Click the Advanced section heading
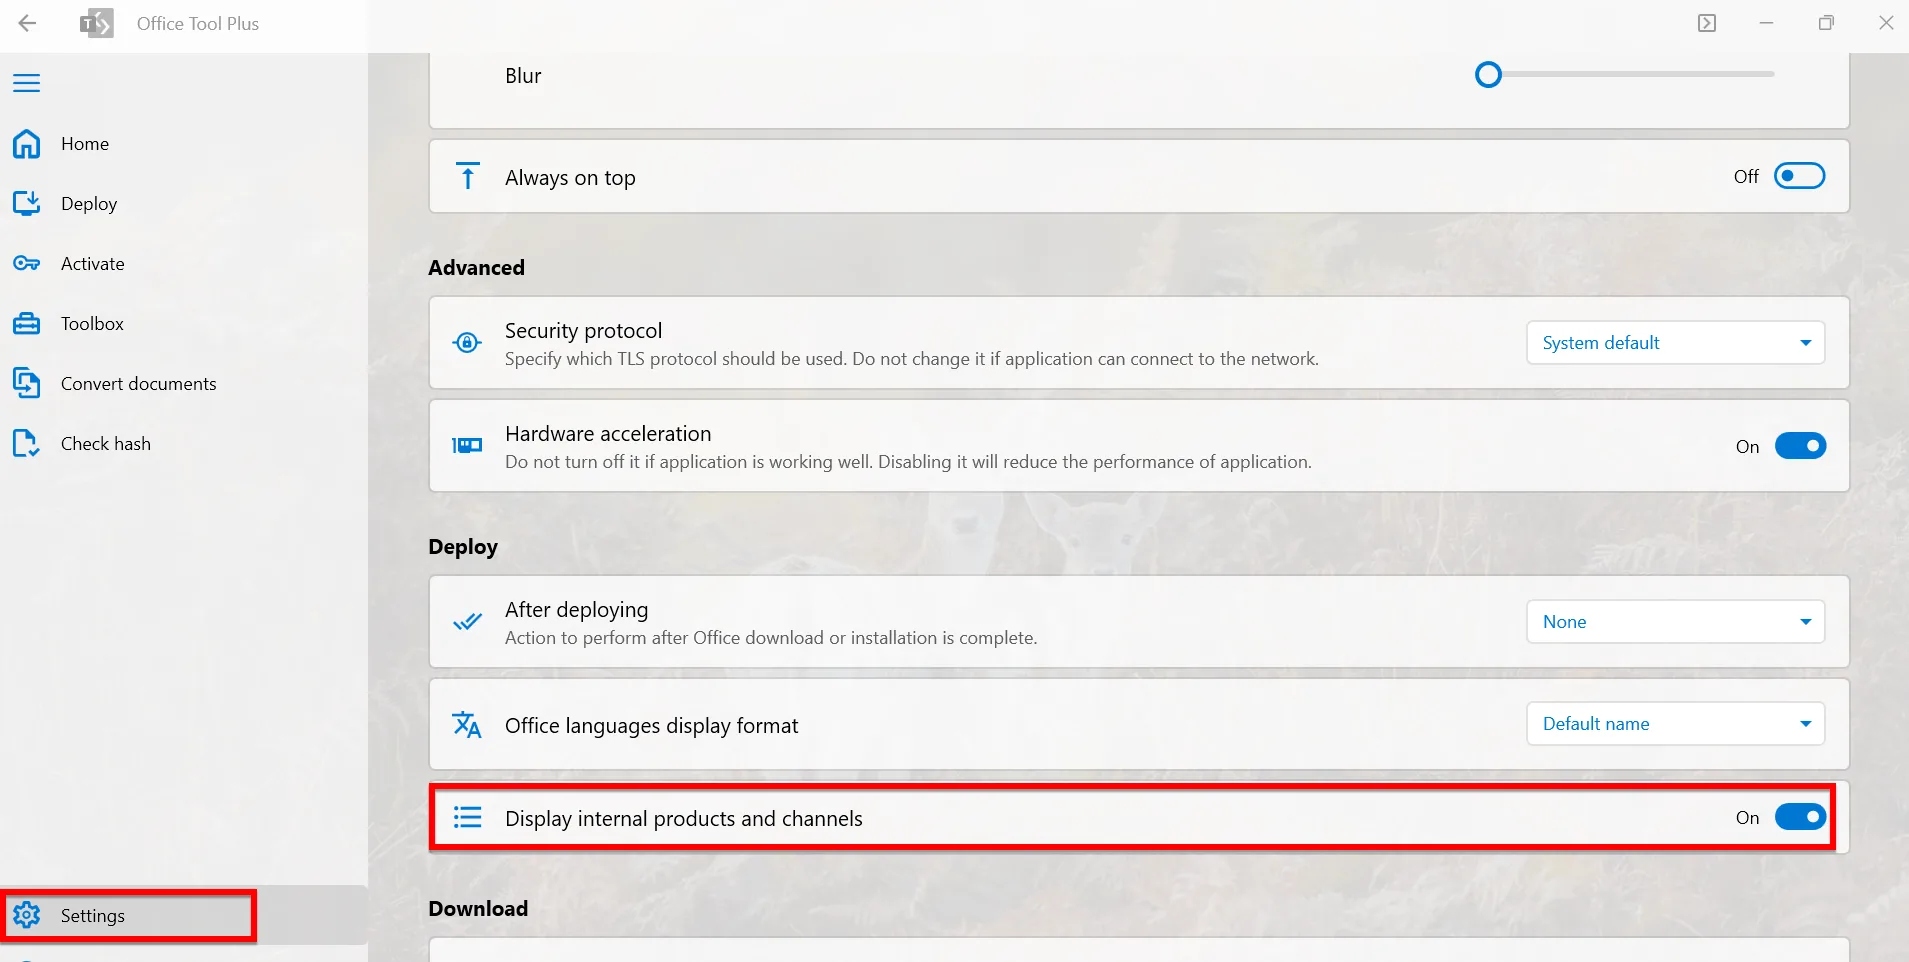This screenshot has width=1909, height=962. [x=477, y=268]
